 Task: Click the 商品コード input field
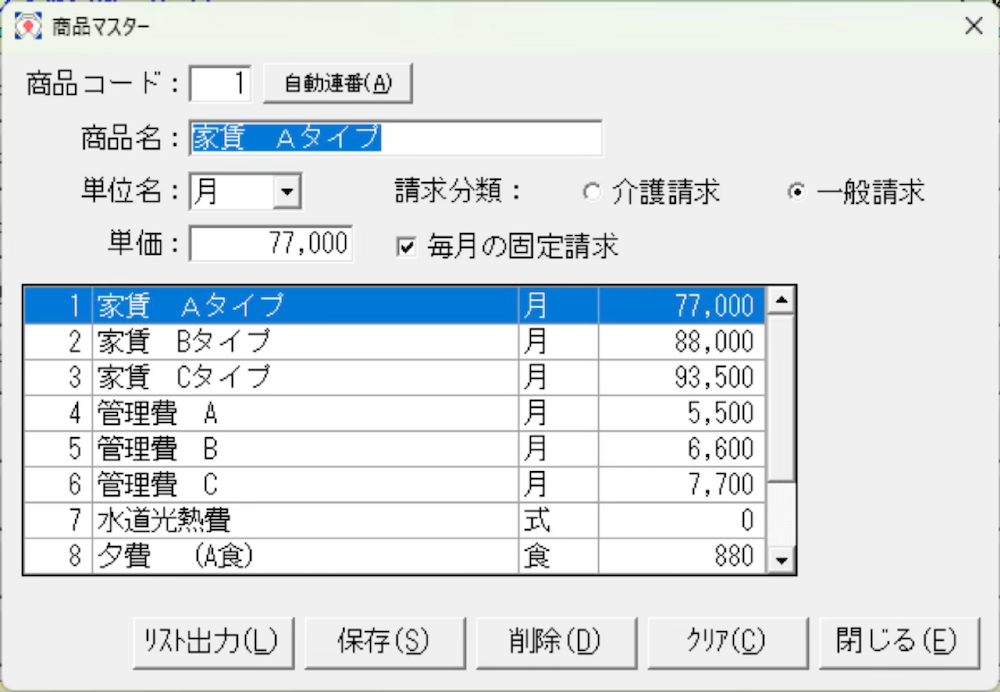click(220, 84)
